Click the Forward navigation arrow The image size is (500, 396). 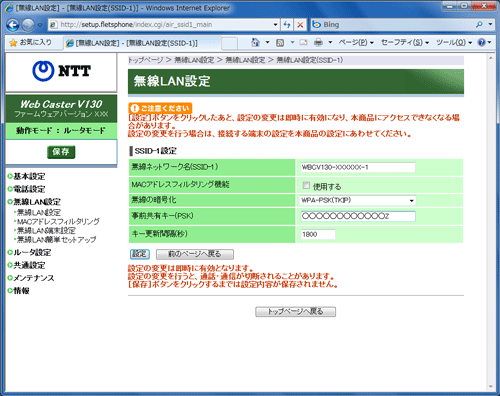pyautogui.click(x=28, y=25)
